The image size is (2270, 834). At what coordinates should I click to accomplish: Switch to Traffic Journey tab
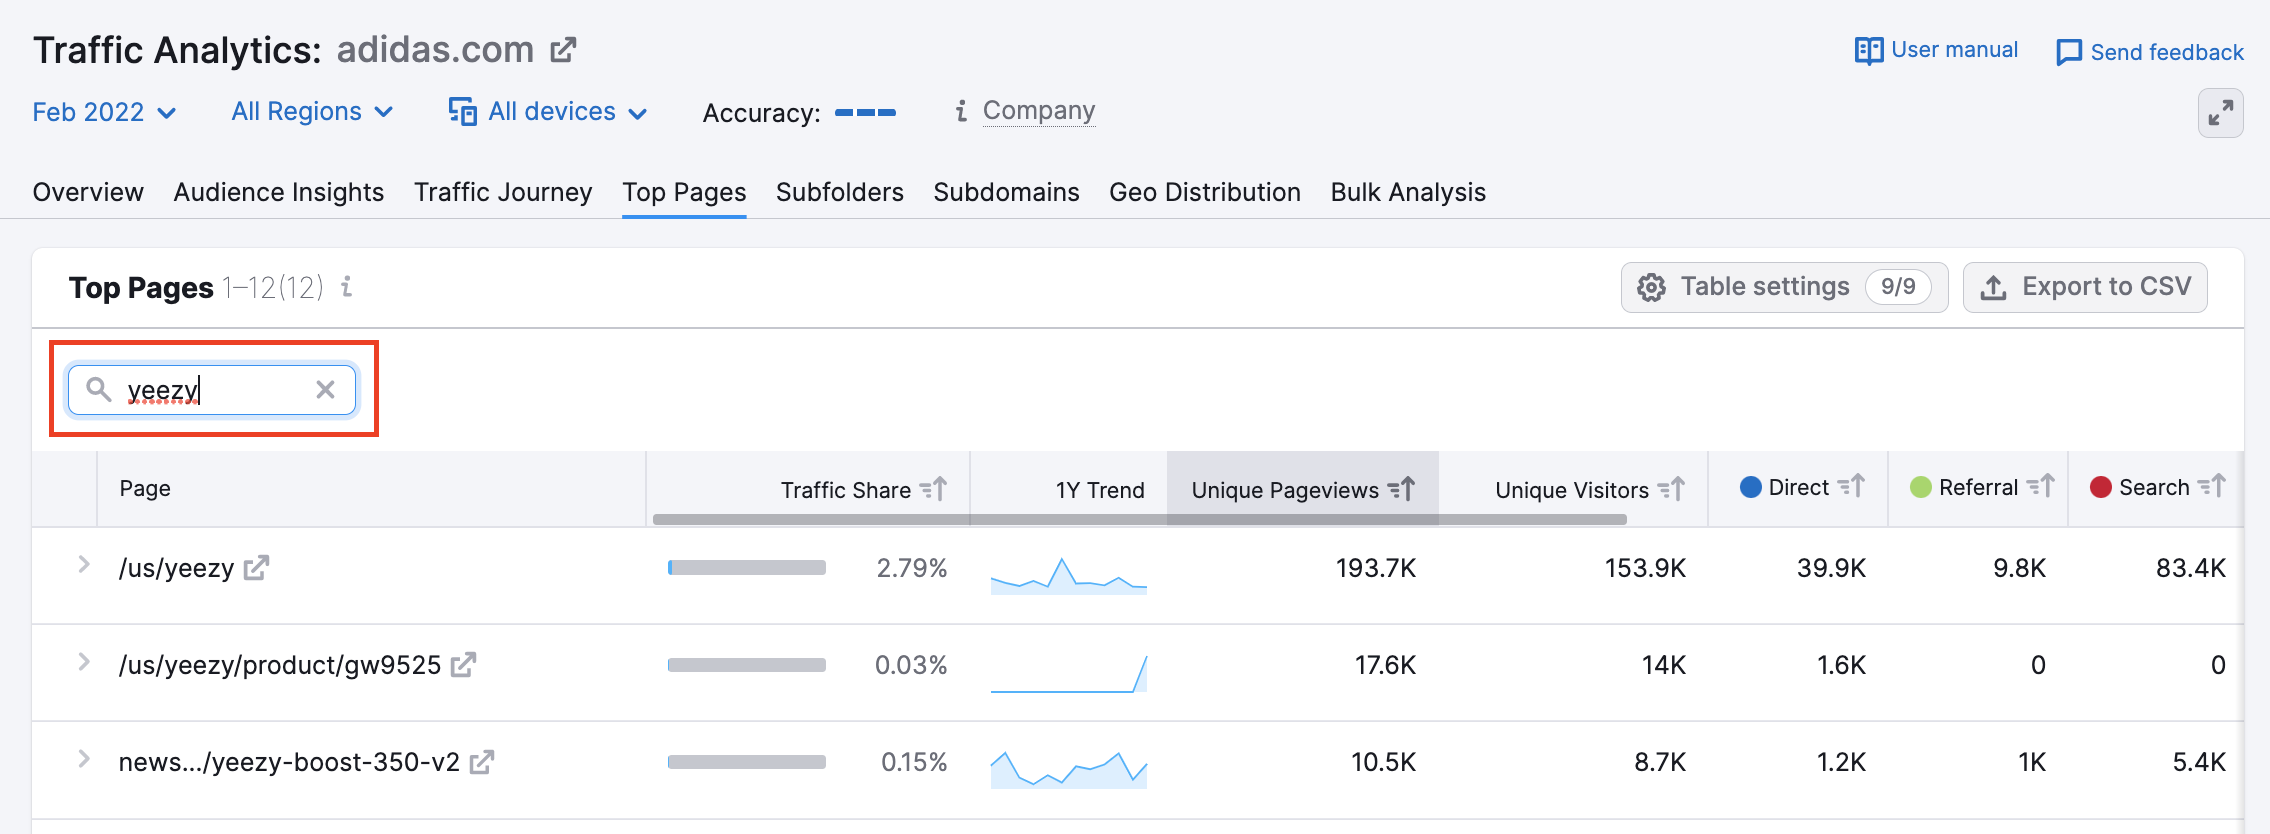(x=503, y=192)
